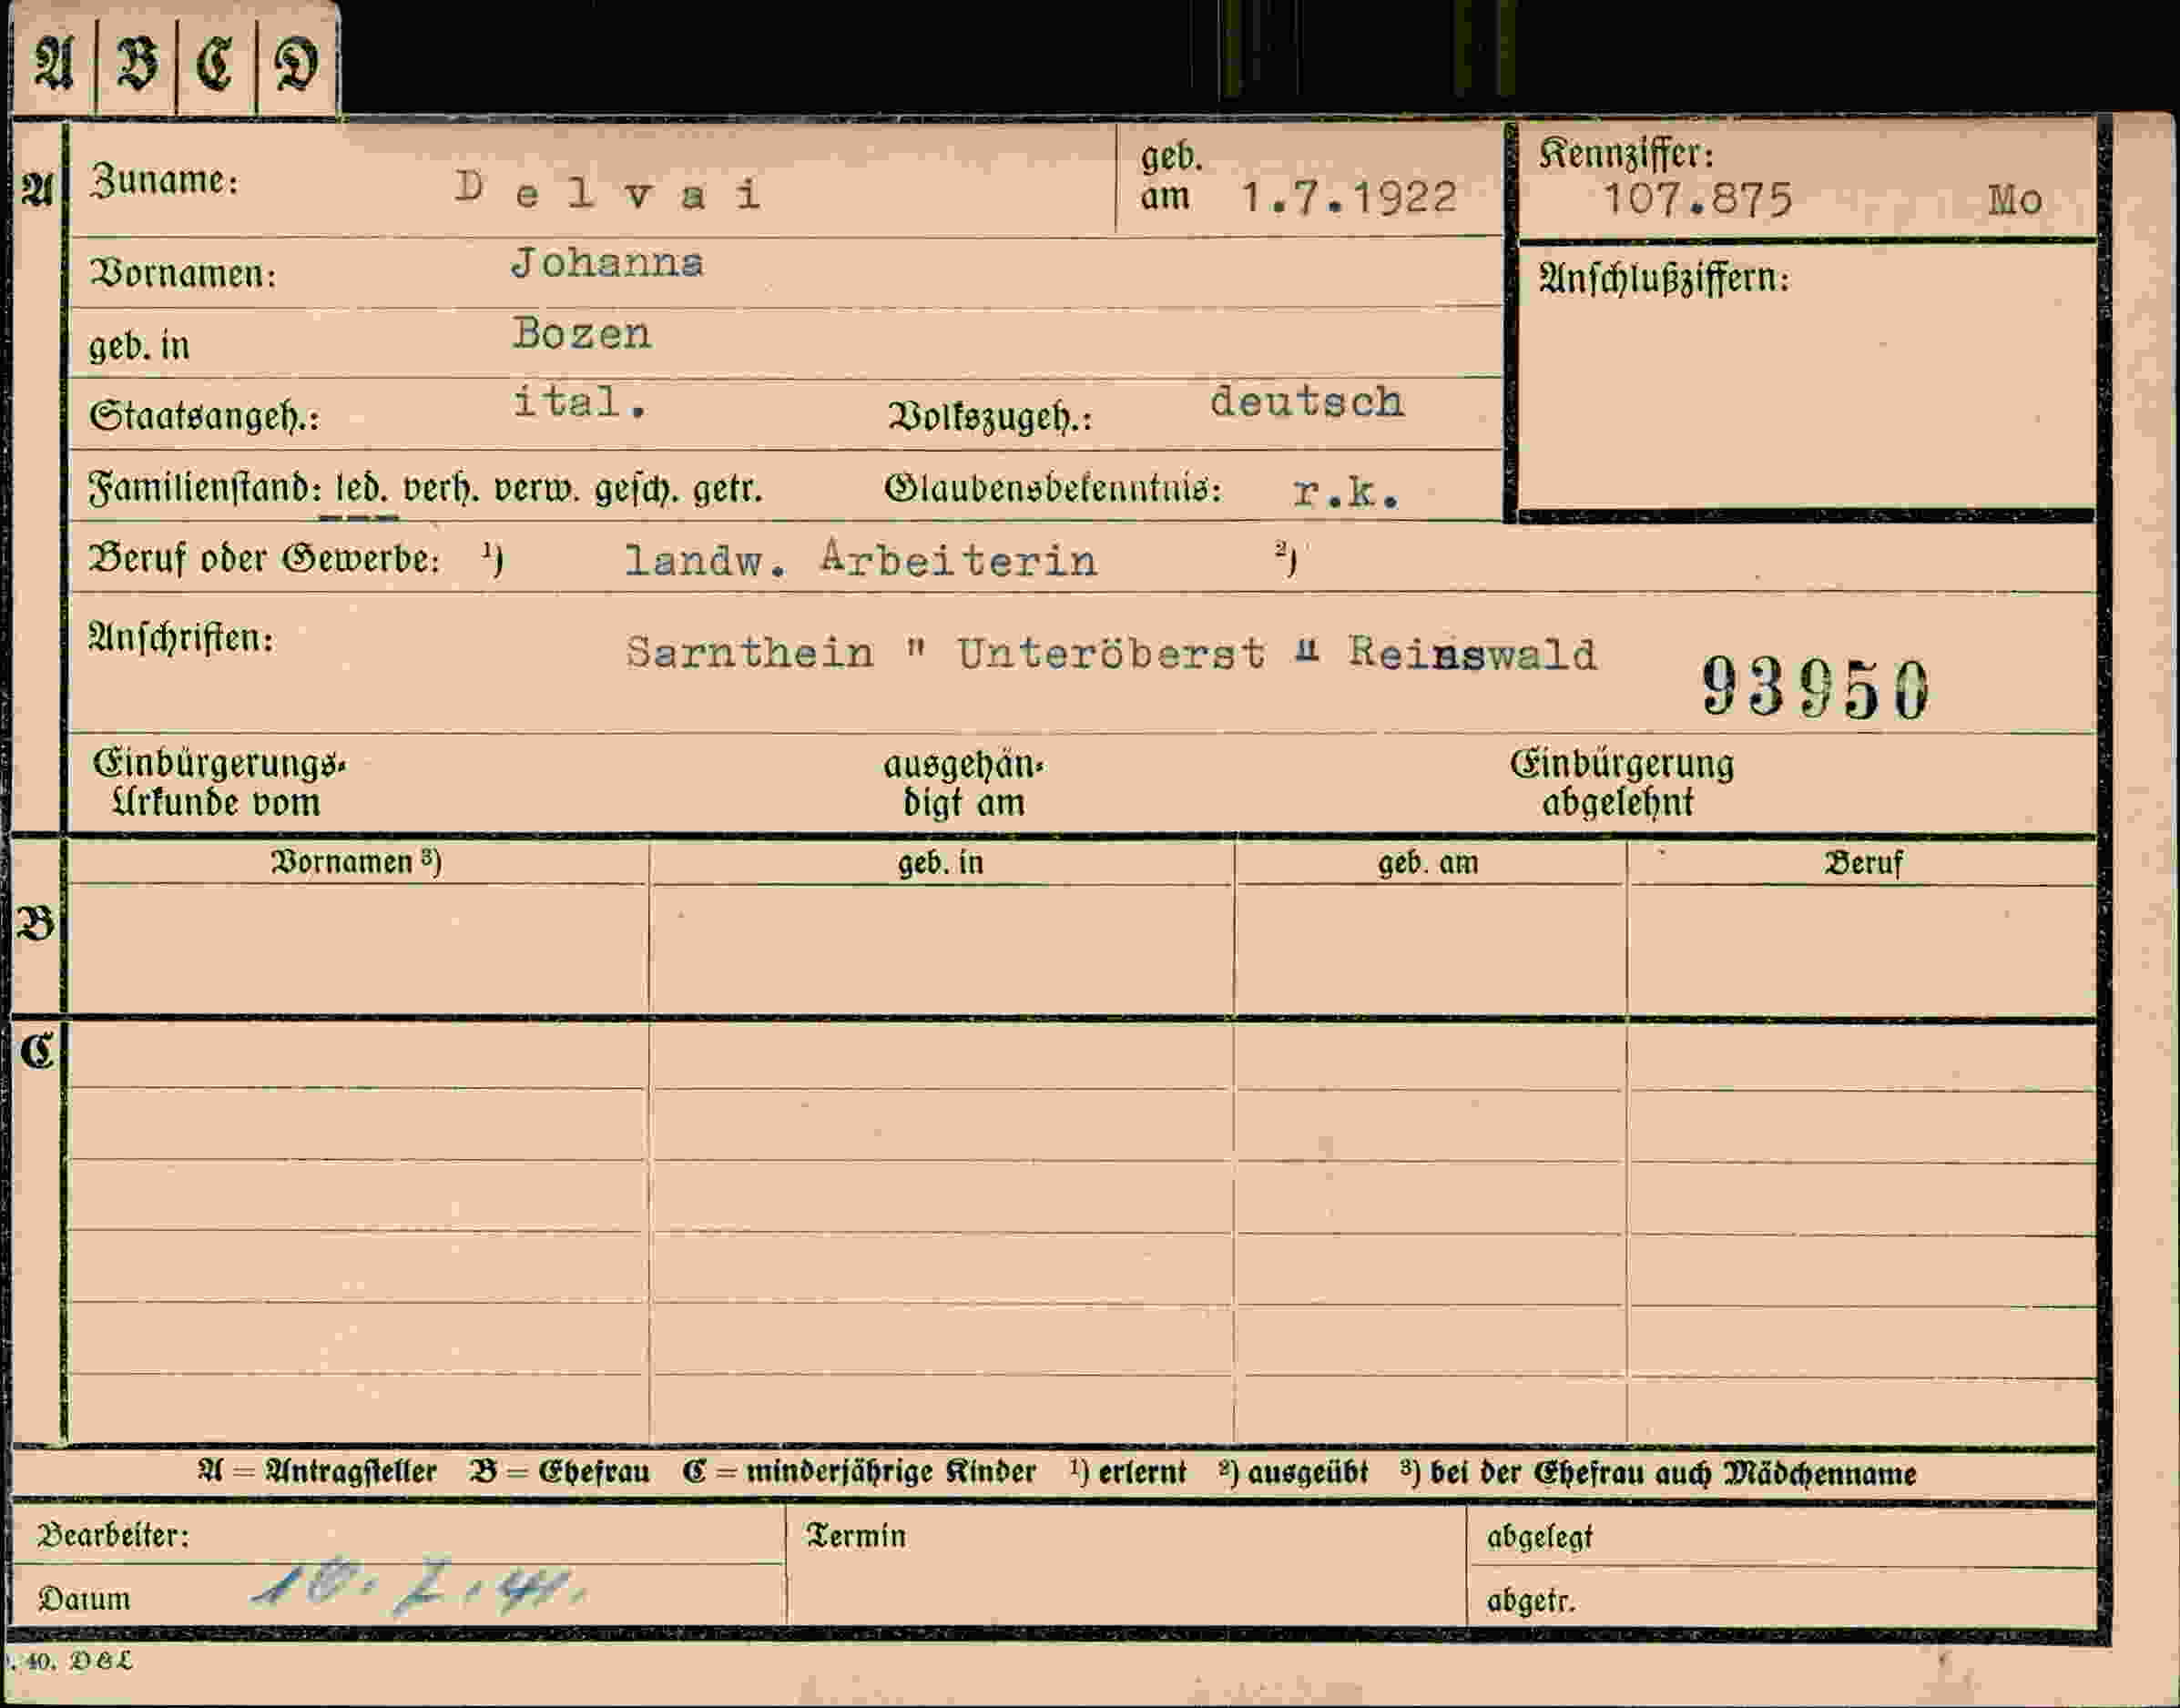Click Kennziffer value '107.875'
The width and height of the screenshot is (2180, 1708).
tap(1698, 200)
